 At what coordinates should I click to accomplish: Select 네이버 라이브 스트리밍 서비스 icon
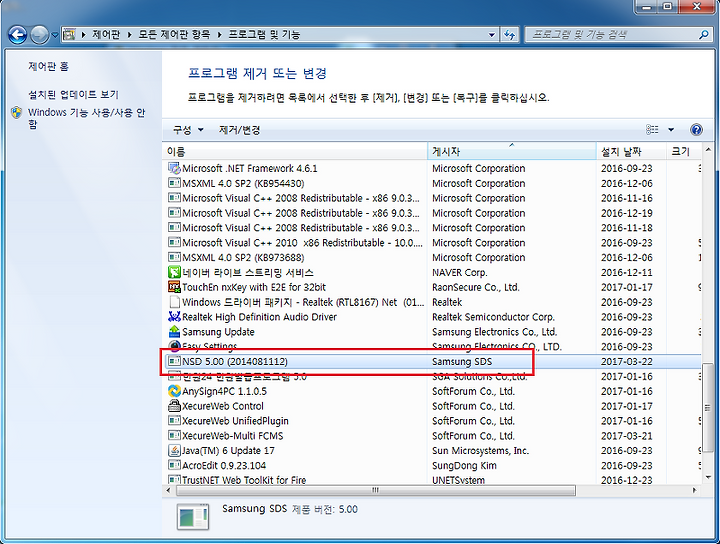pyautogui.click(x=174, y=272)
